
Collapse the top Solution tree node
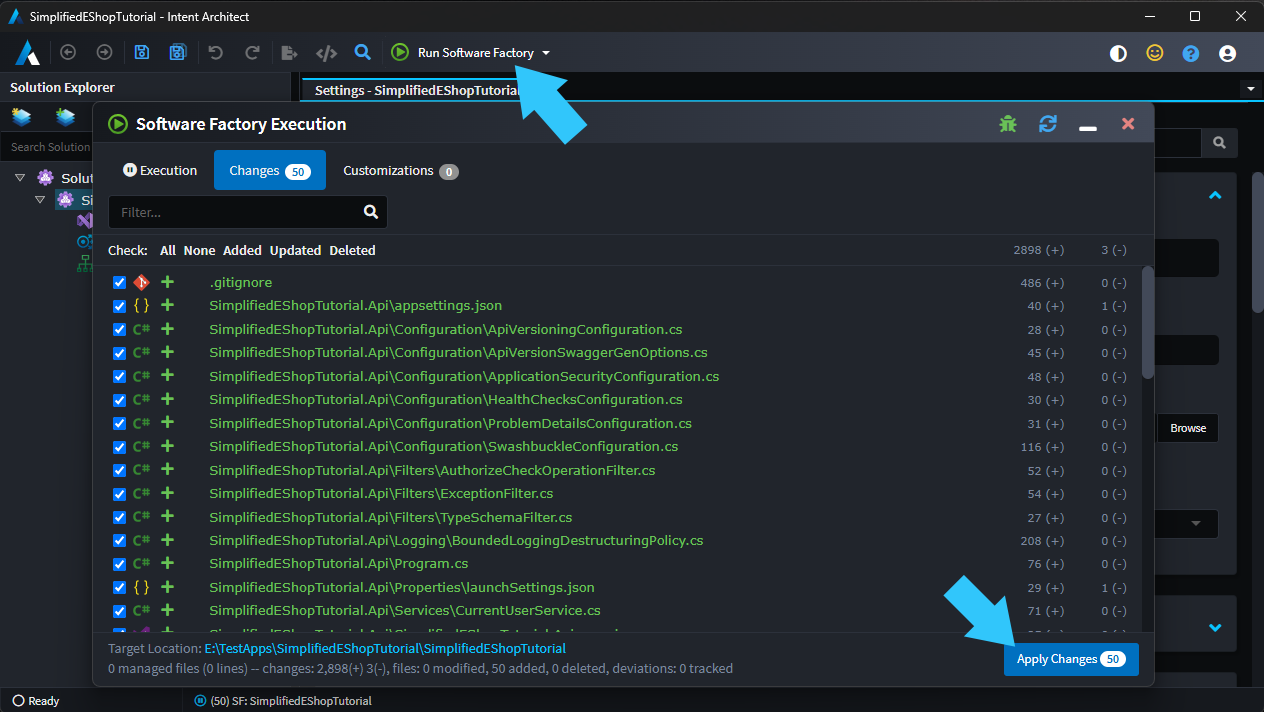coord(21,178)
